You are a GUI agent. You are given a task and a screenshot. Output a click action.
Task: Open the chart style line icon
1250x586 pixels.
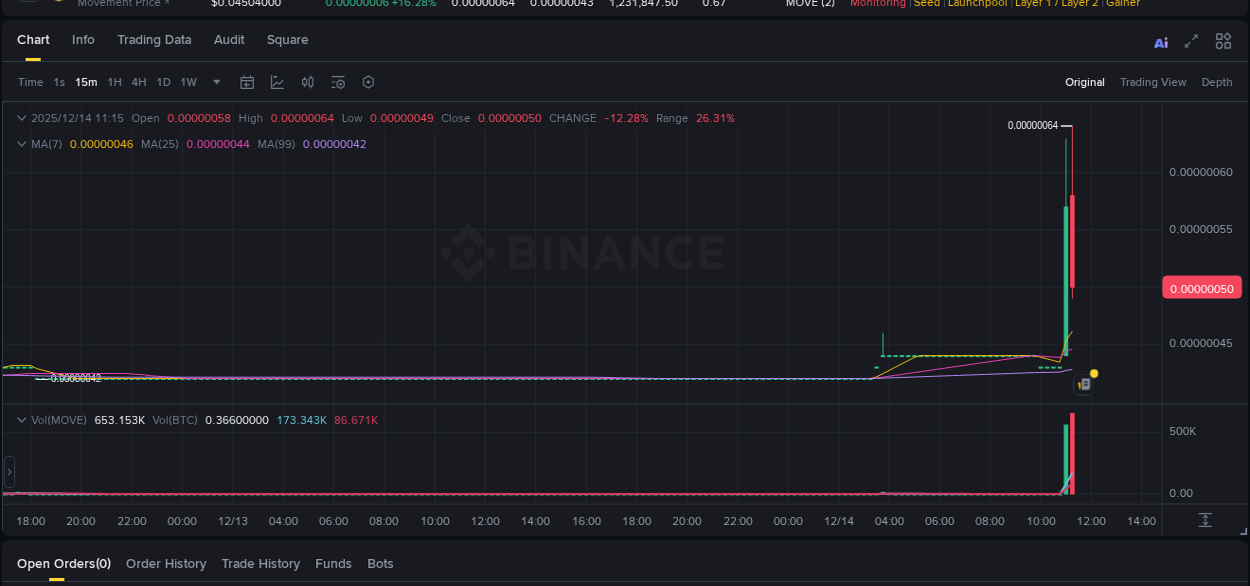(x=277, y=82)
